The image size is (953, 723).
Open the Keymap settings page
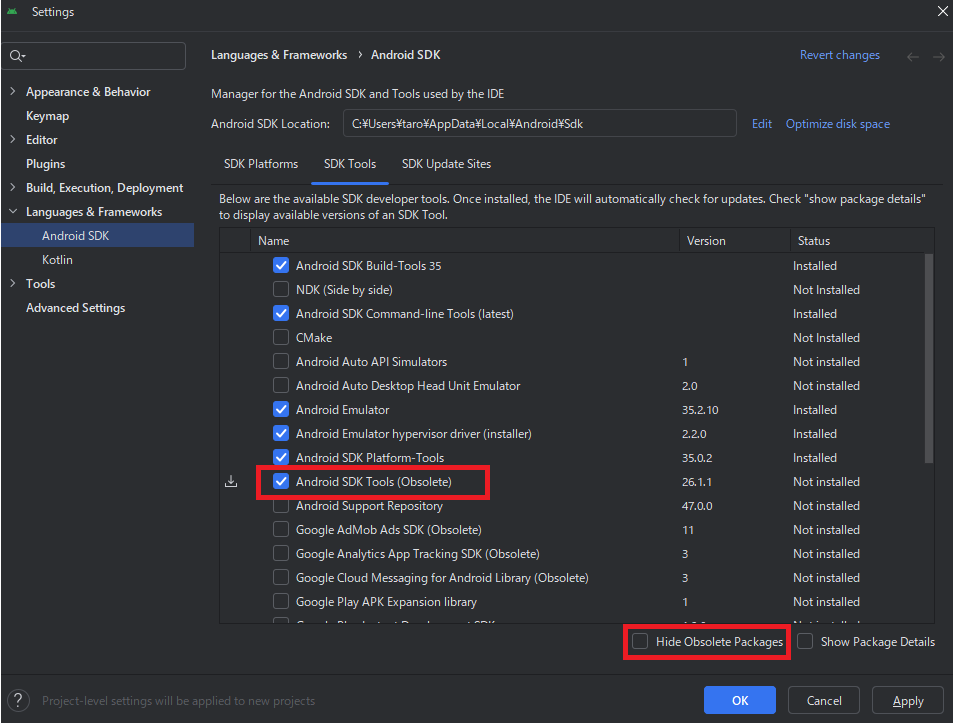[x=47, y=116]
